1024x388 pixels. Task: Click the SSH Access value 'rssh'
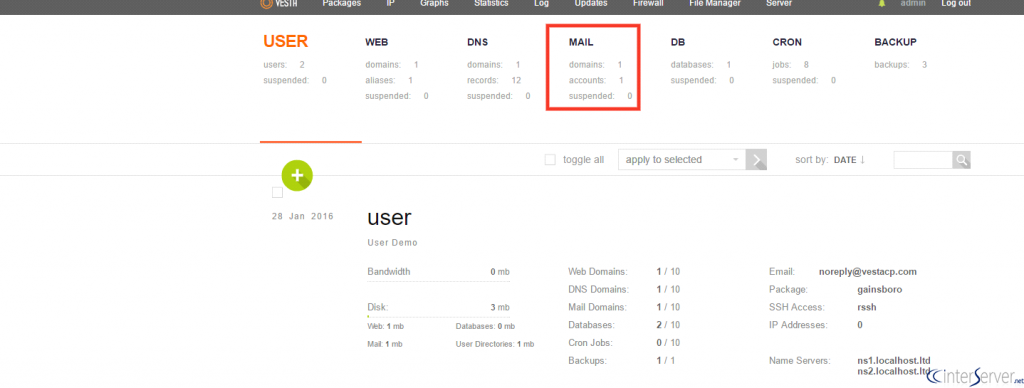tap(867, 307)
